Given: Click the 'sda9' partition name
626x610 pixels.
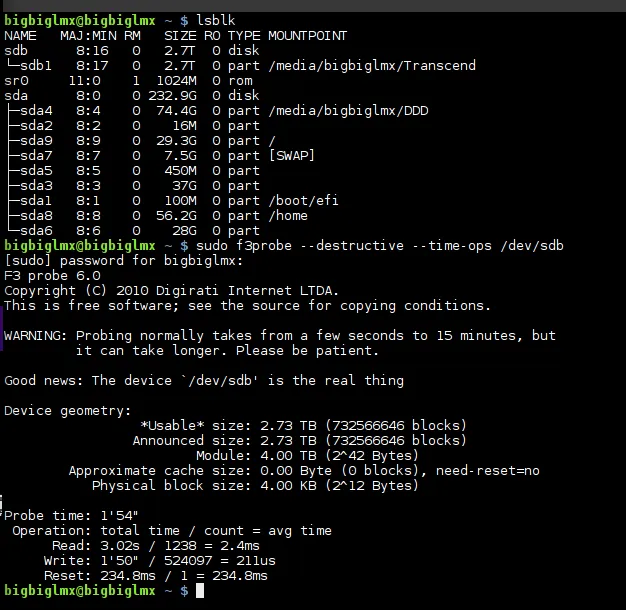Looking at the screenshot, I should tap(36, 141).
